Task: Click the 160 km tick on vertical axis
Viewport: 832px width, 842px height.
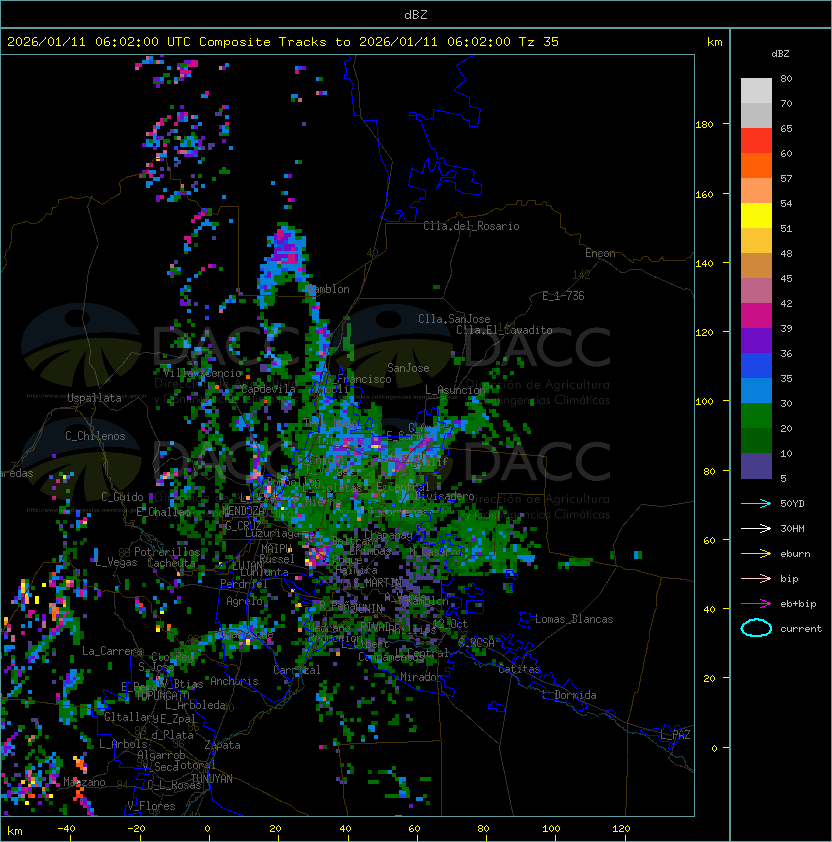Action: point(704,194)
